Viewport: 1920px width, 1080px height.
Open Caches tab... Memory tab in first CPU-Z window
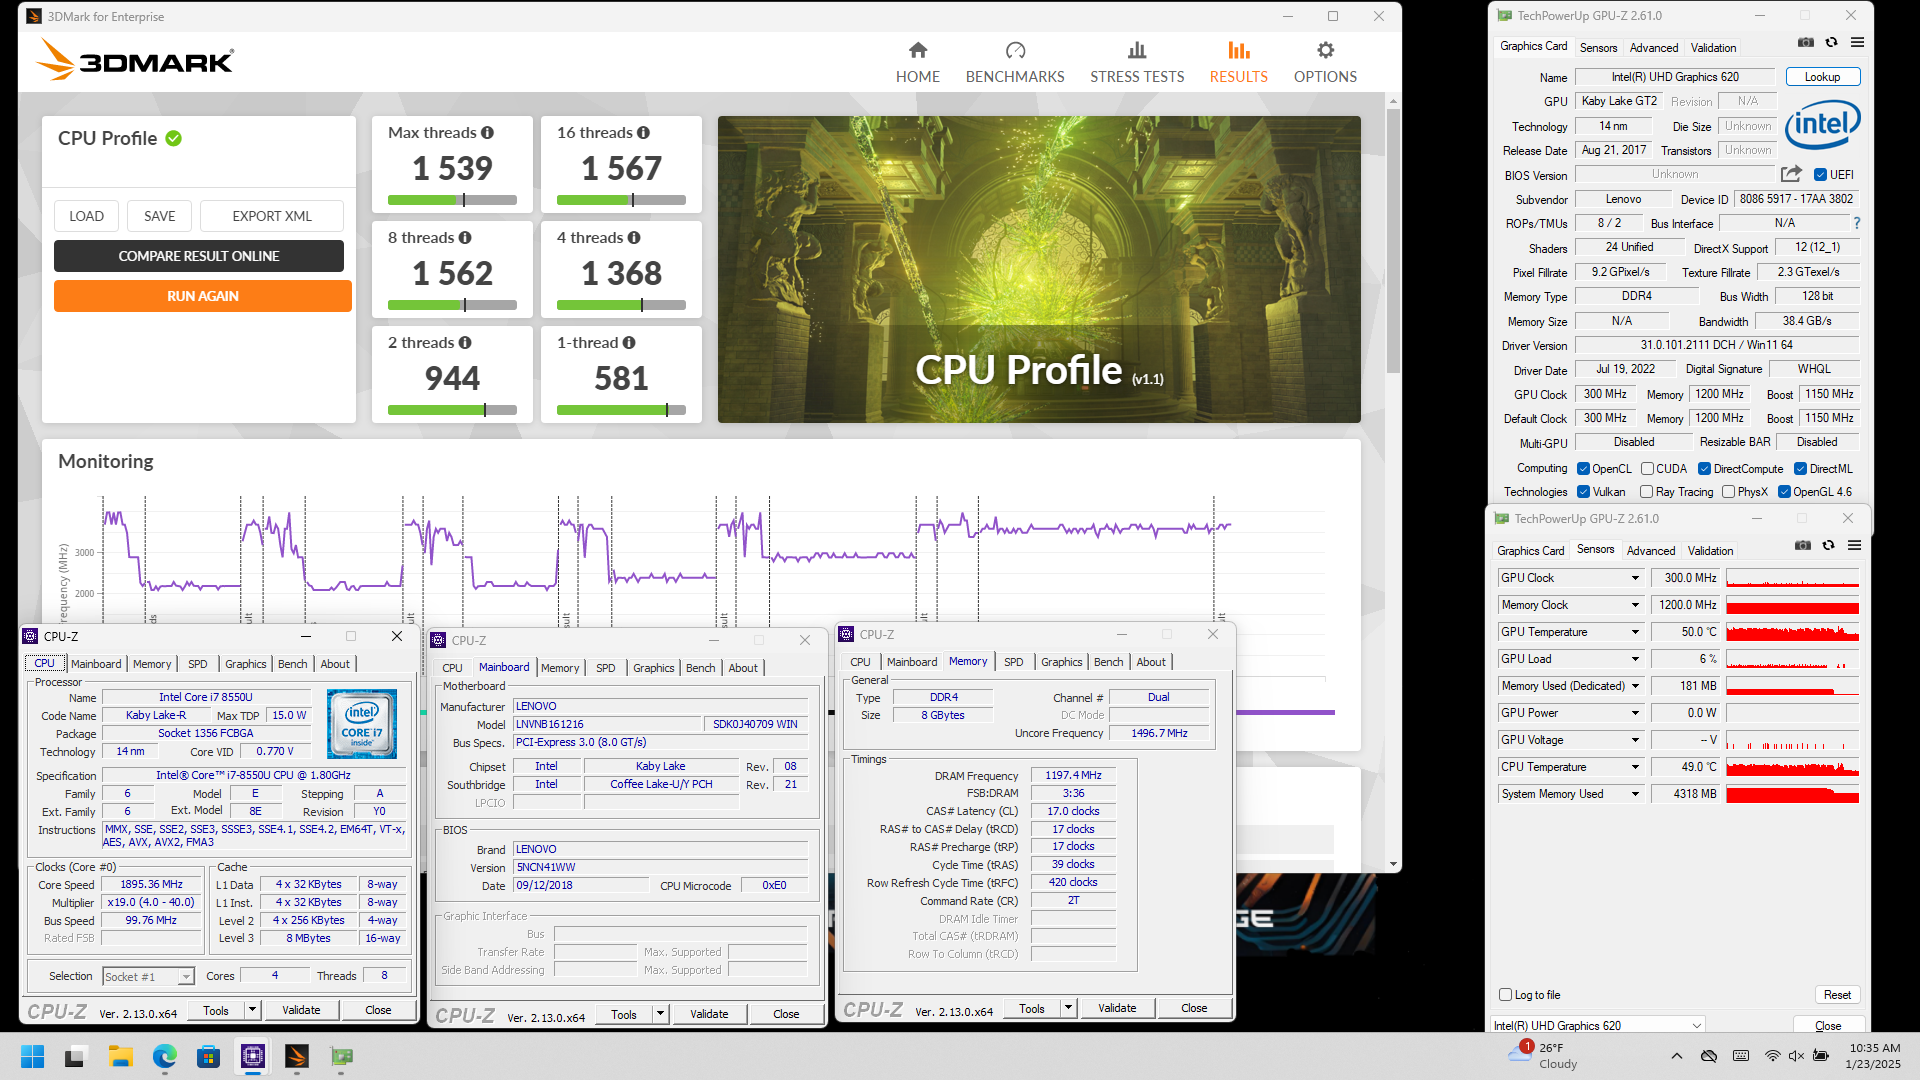tap(152, 664)
